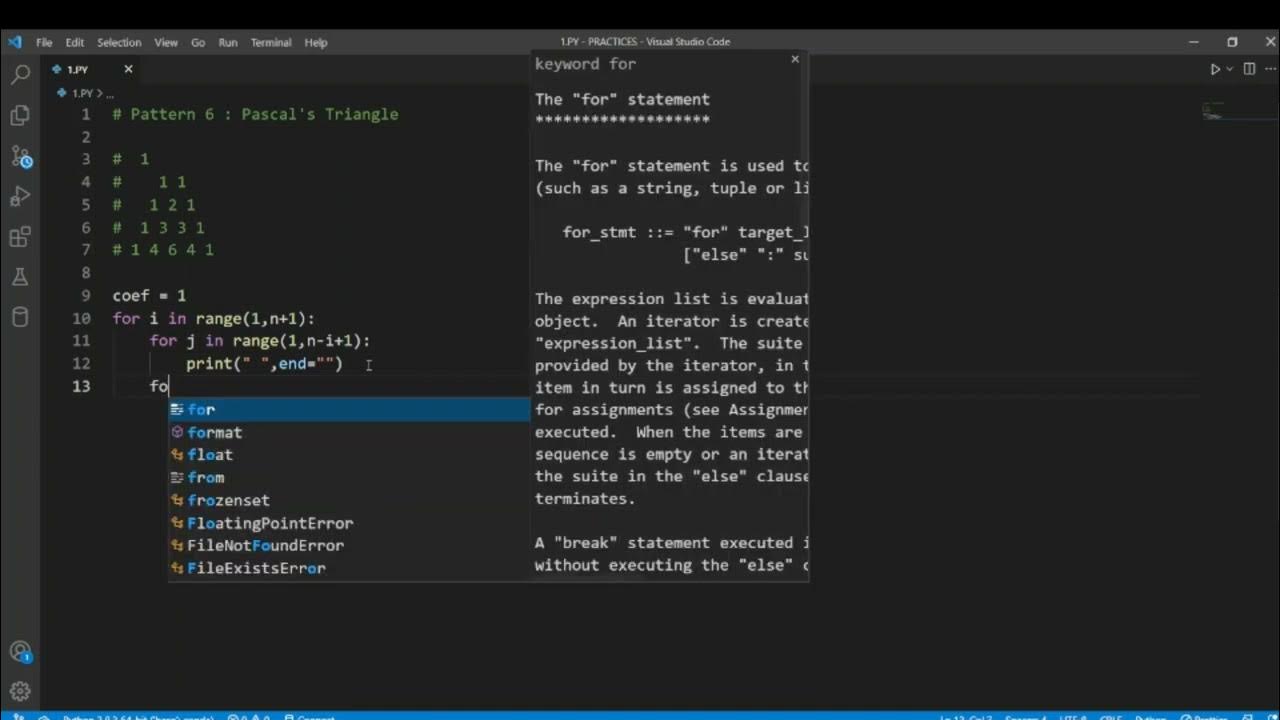Click the keyword icon beside 'from' suggestion
The image size is (1280, 720).
point(177,478)
